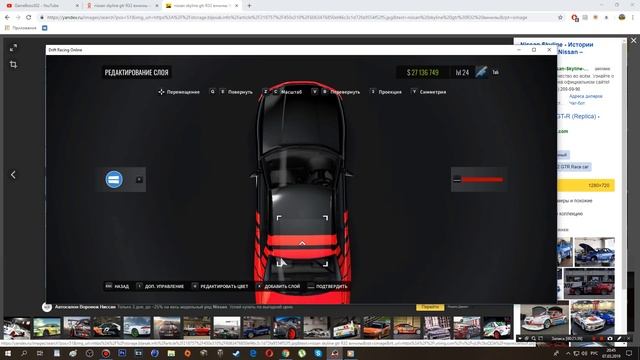Open the Windows Start menu

point(7,353)
